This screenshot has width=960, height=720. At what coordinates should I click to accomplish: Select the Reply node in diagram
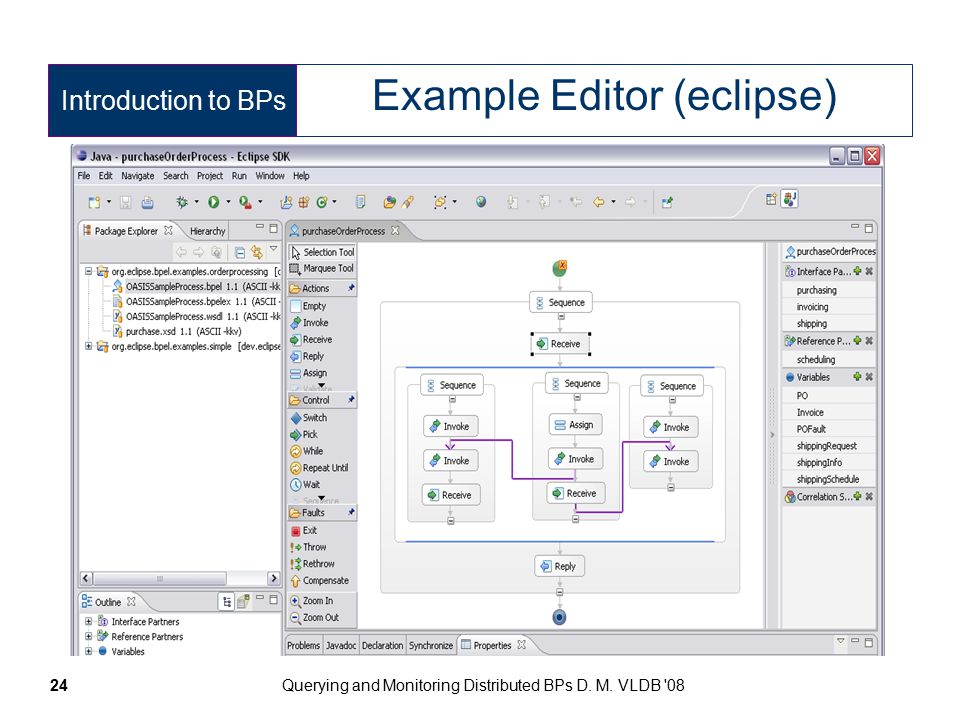coord(558,566)
